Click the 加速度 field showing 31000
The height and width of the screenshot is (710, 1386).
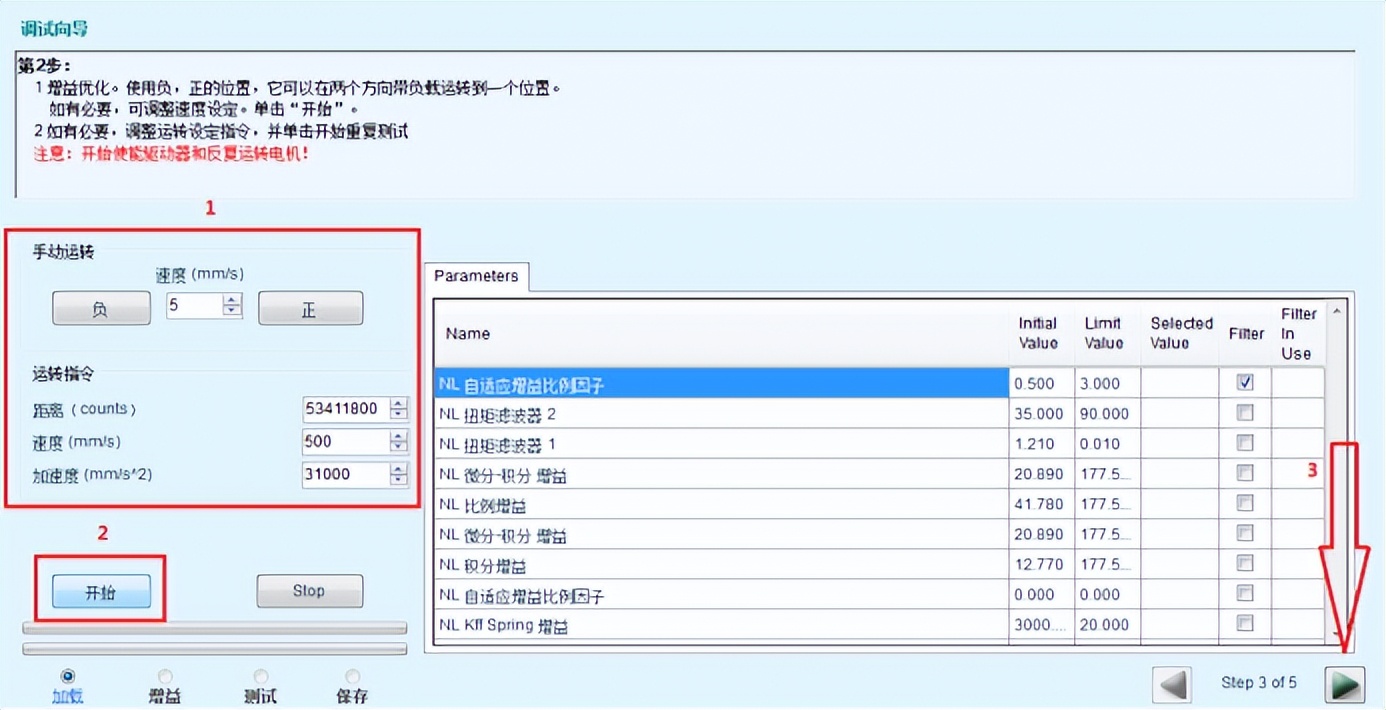[x=346, y=474]
